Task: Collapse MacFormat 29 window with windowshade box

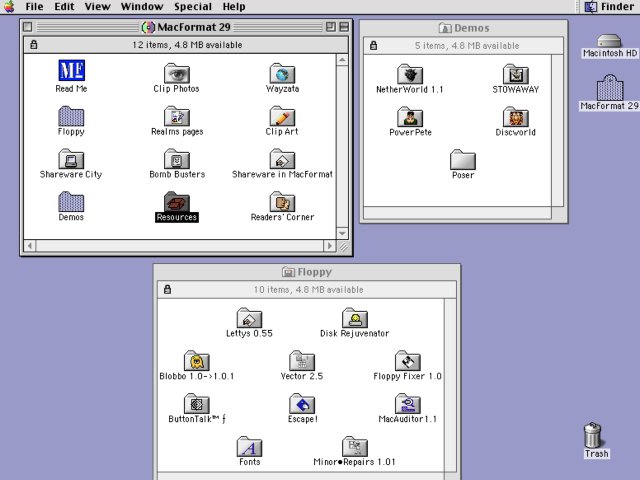Action: pyautogui.click(x=344, y=27)
